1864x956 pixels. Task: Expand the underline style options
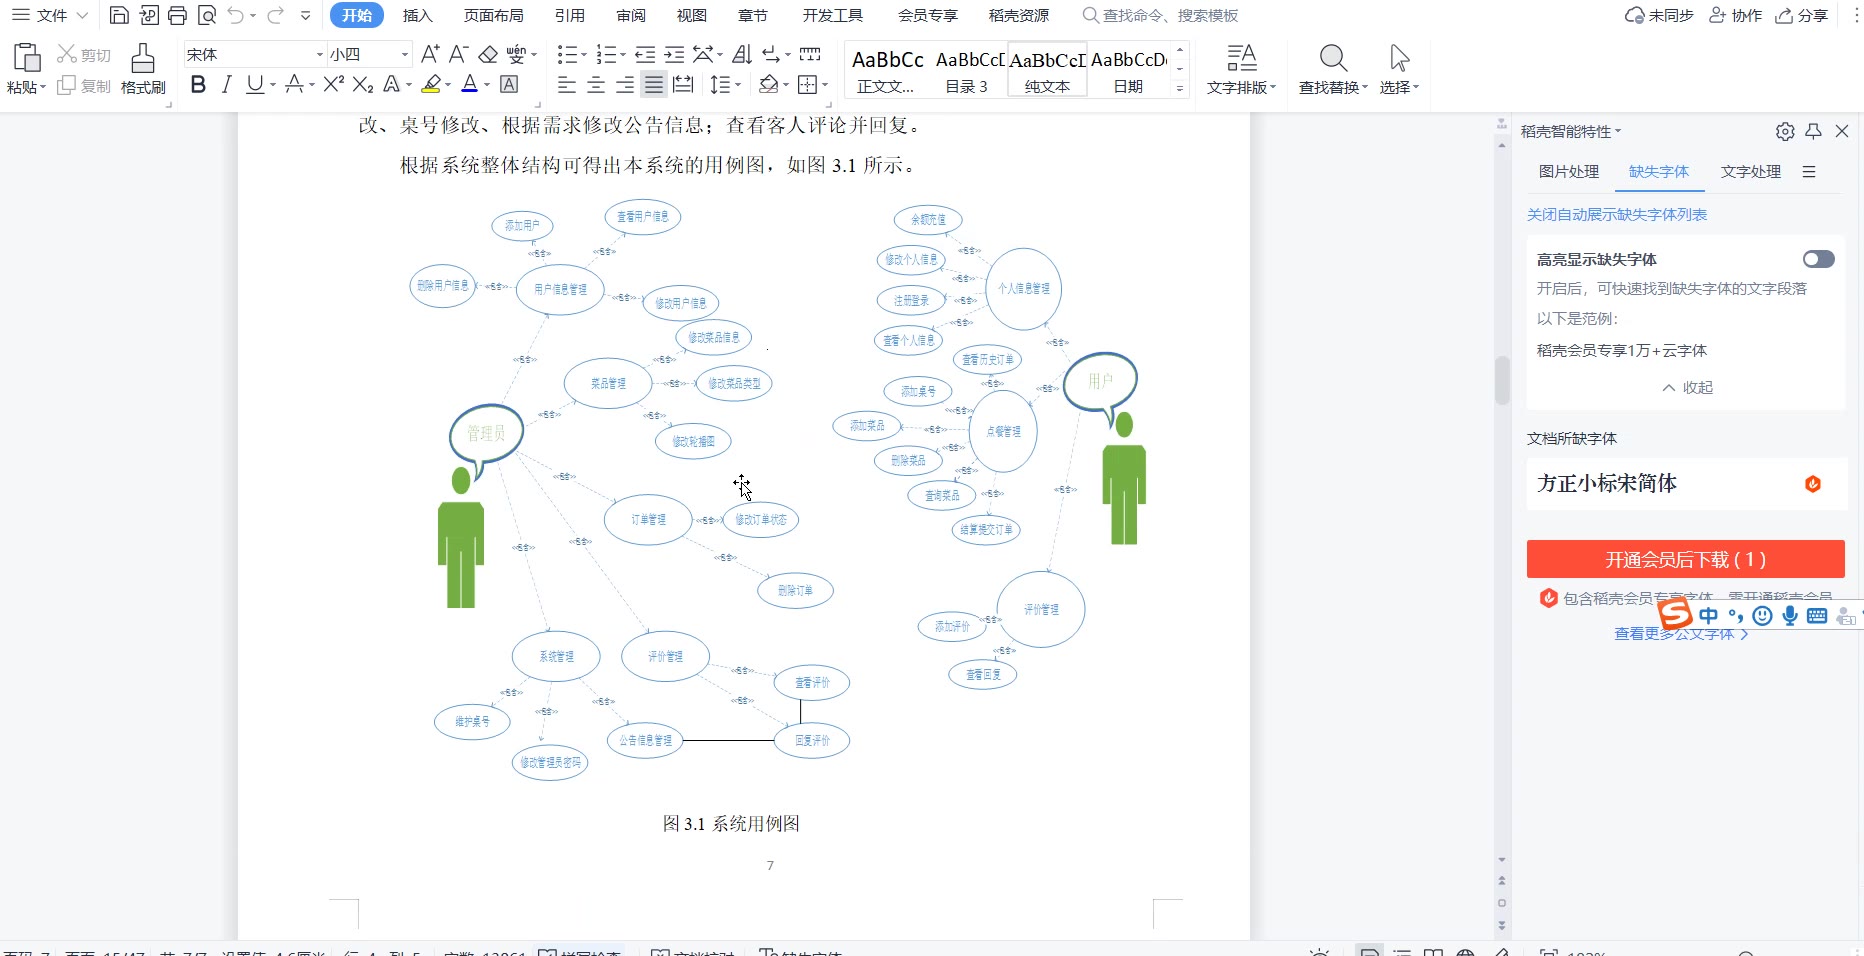273,85
